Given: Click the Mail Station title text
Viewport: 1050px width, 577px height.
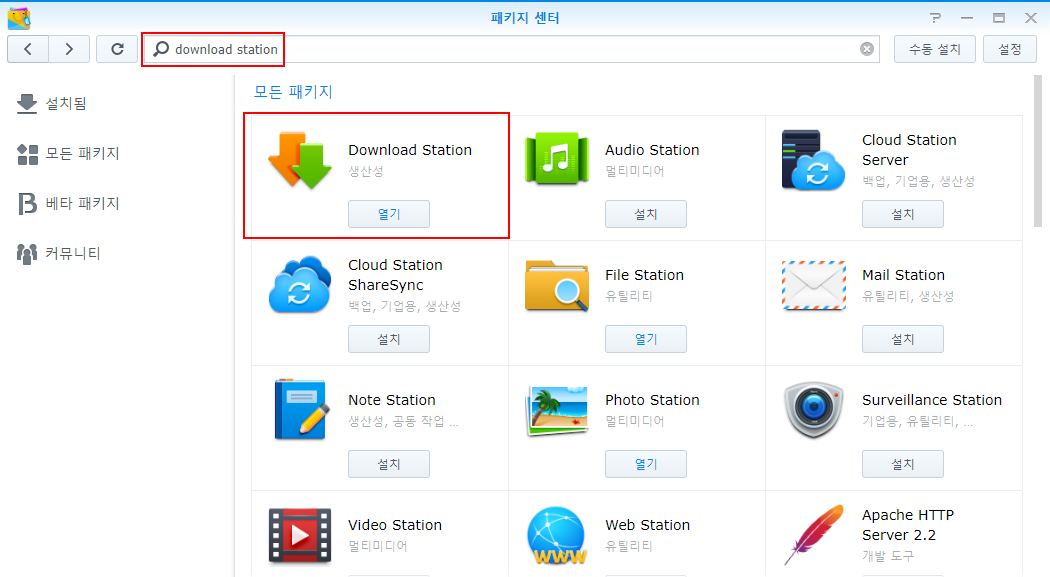Looking at the screenshot, I should point(903,275).
